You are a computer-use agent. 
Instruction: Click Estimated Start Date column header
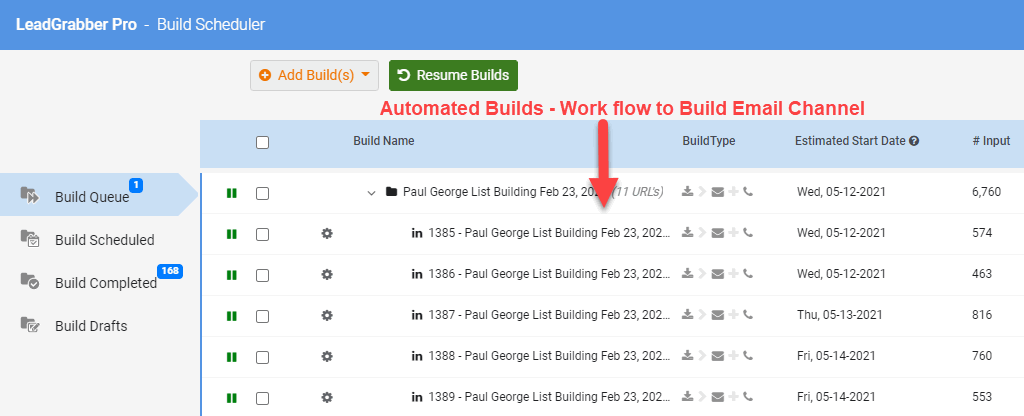coord(850,140)
